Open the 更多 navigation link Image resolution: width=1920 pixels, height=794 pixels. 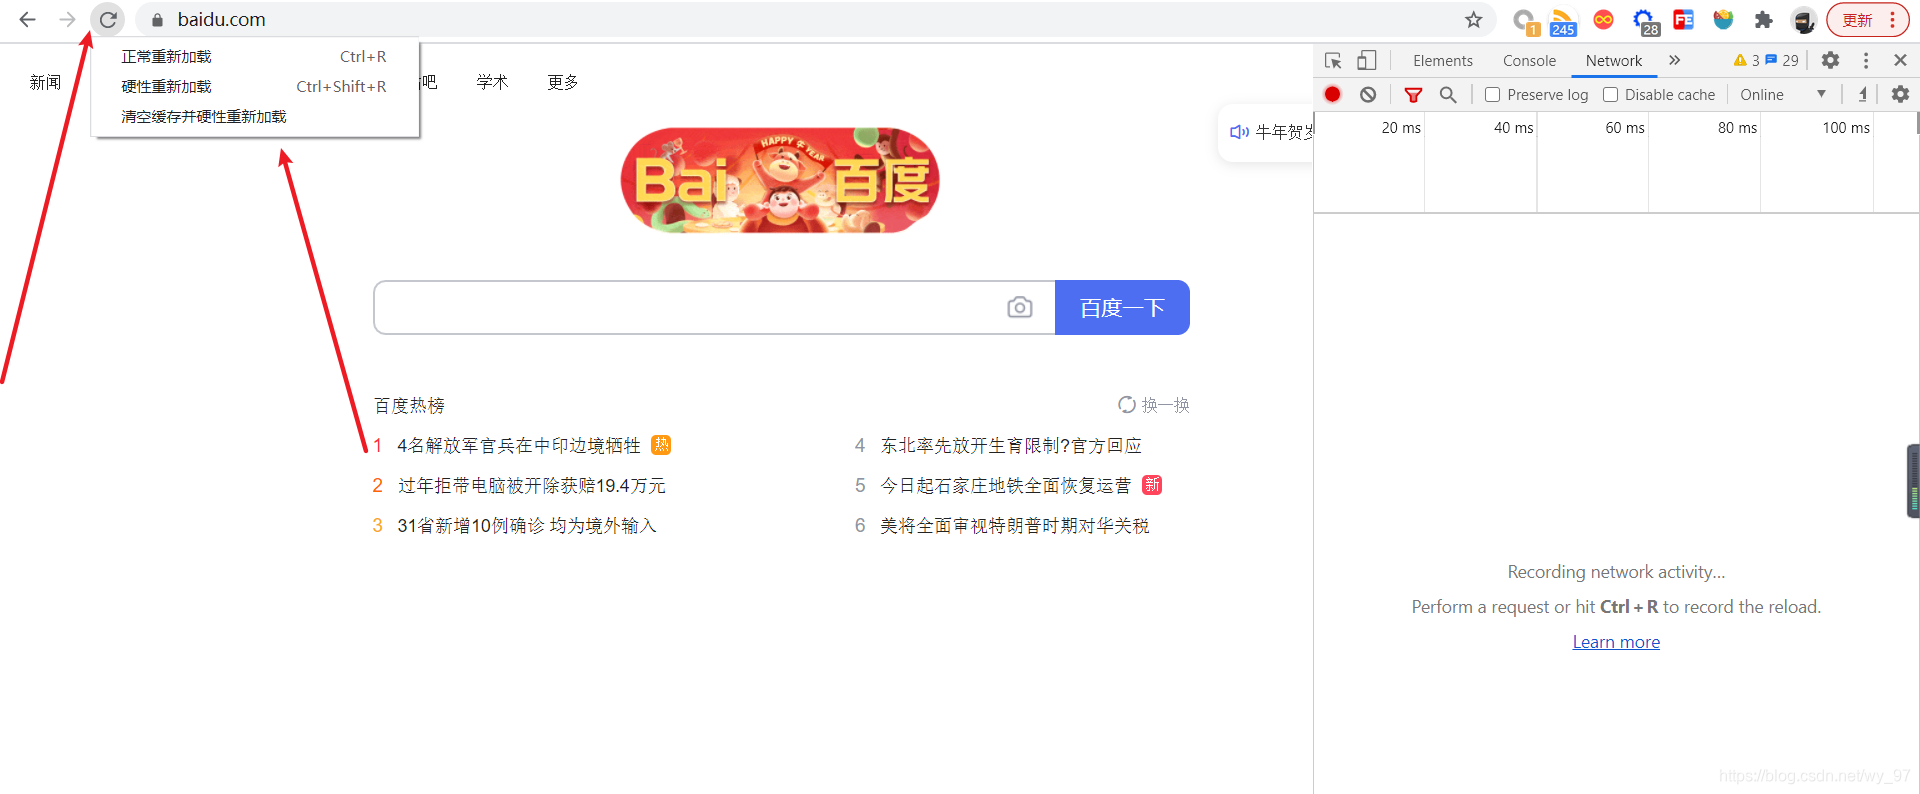563,82
